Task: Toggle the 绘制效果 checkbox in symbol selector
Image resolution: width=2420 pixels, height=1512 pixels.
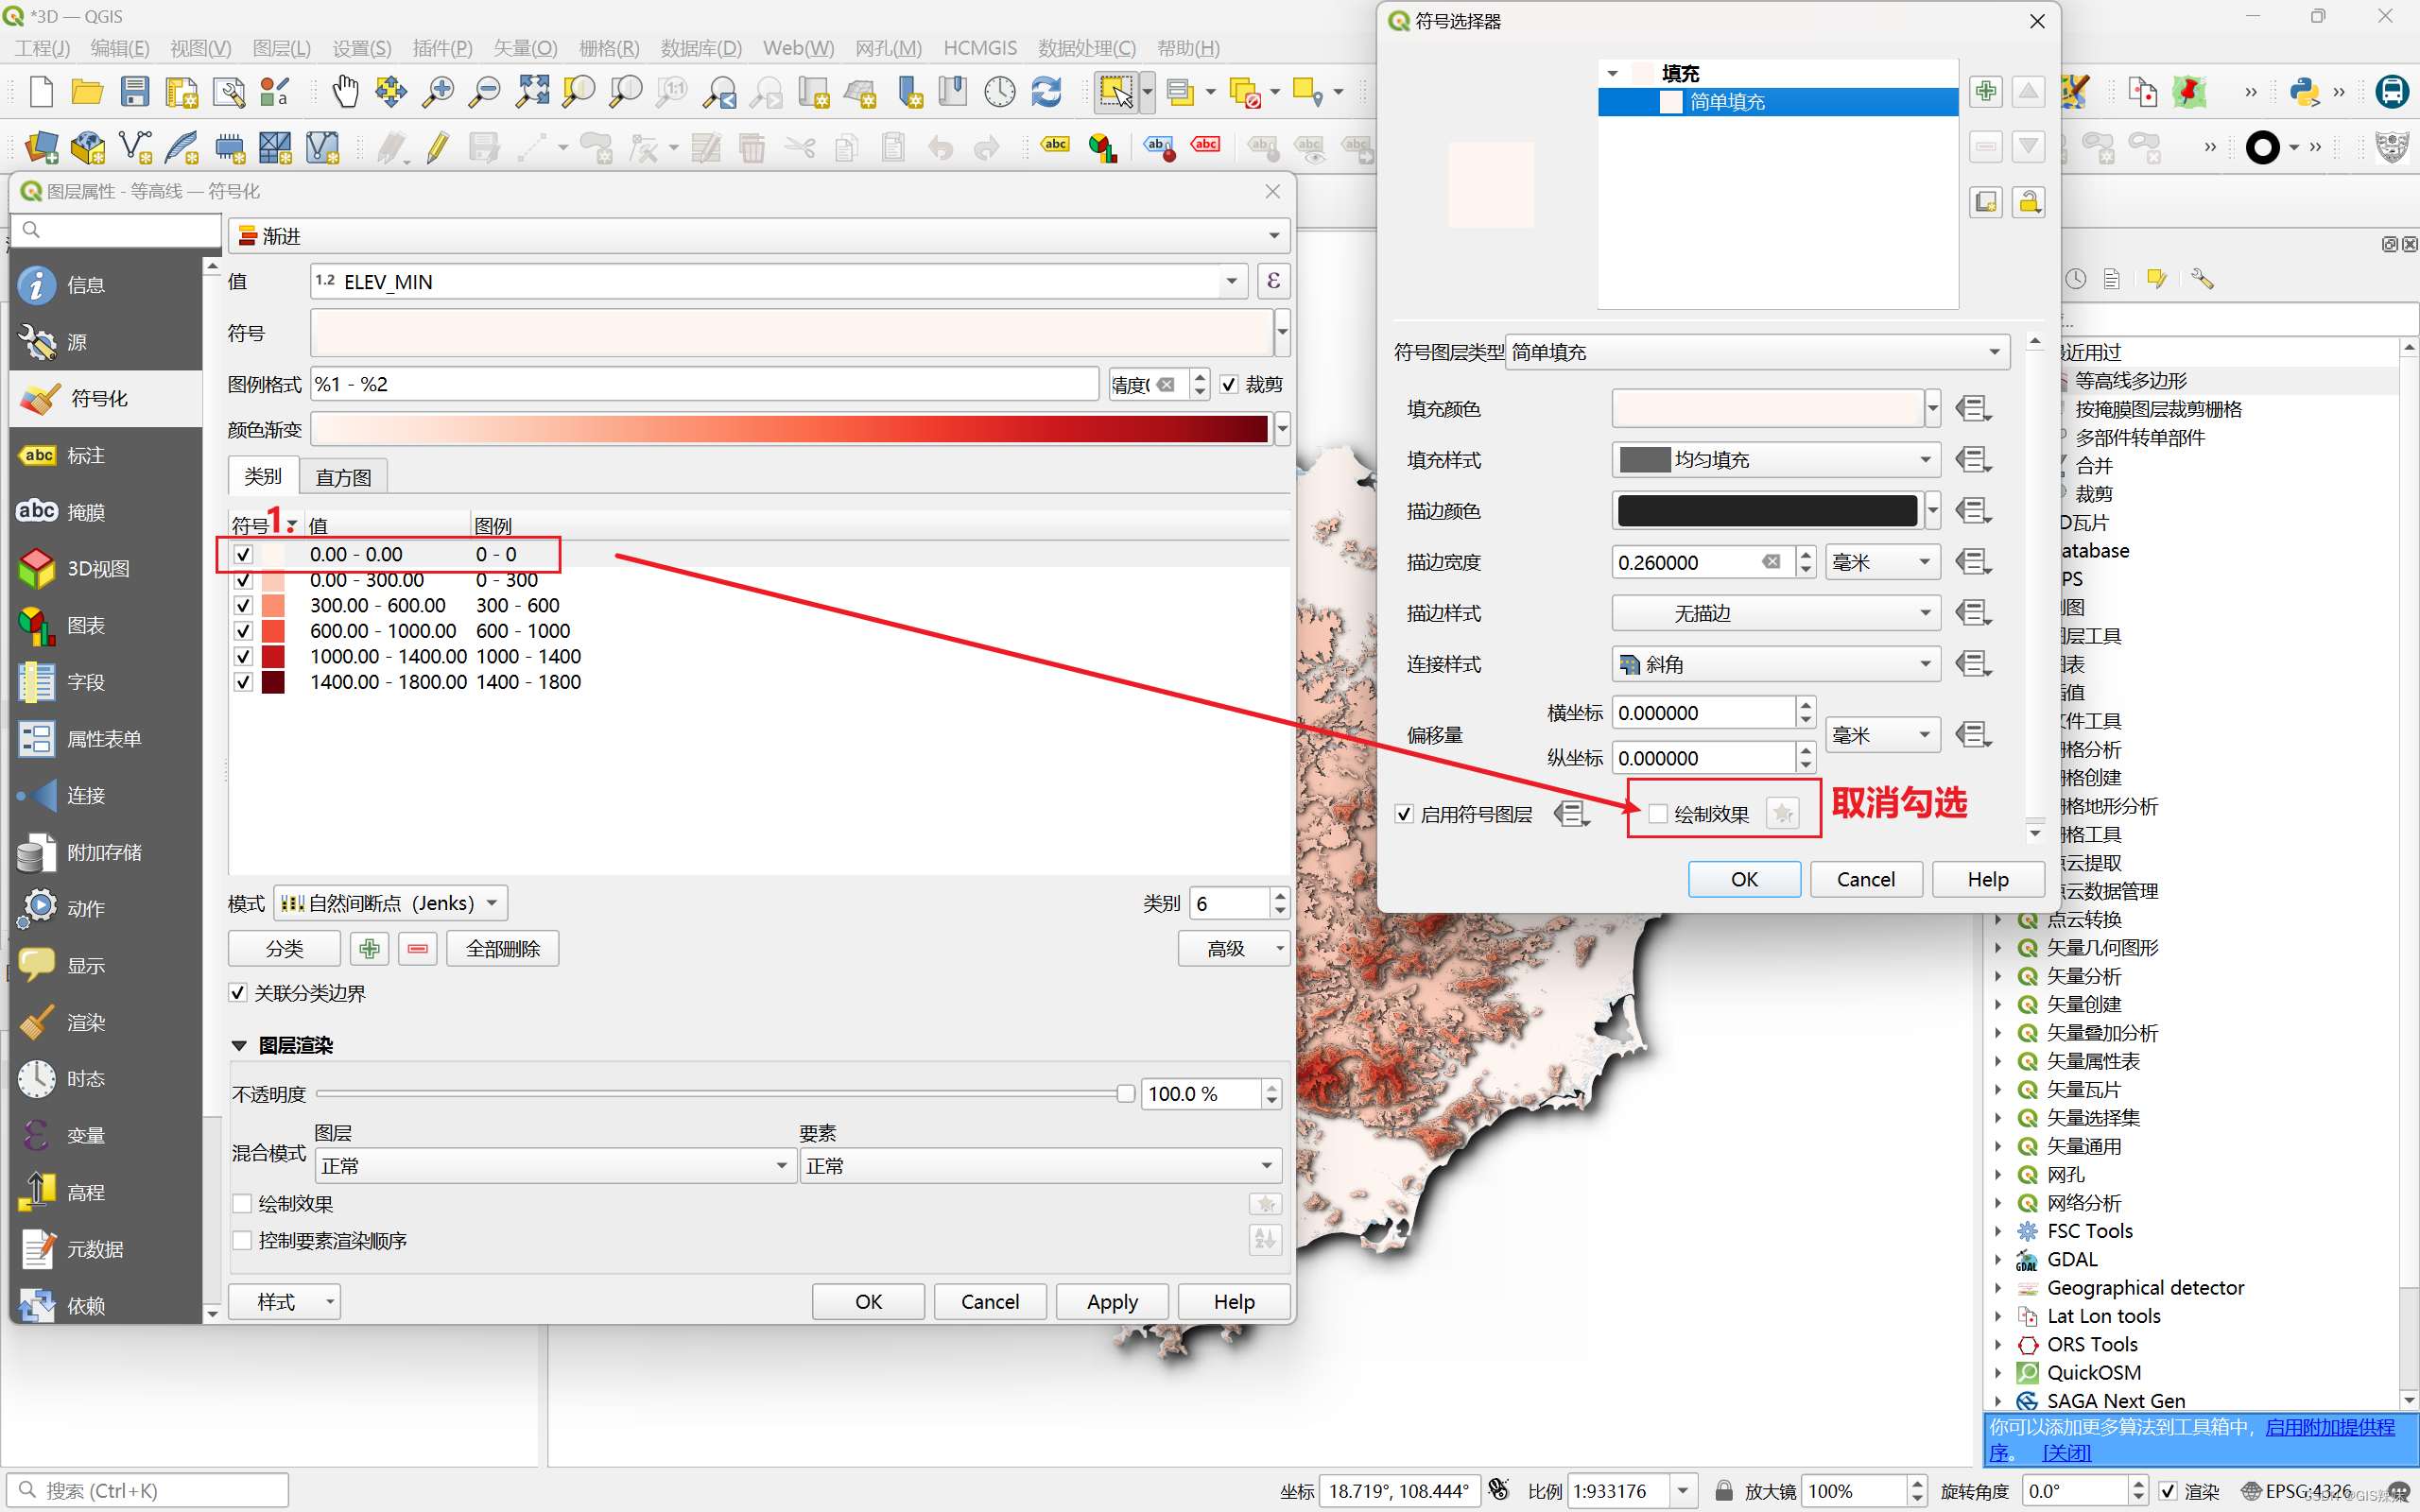Action: (1659, 814)
